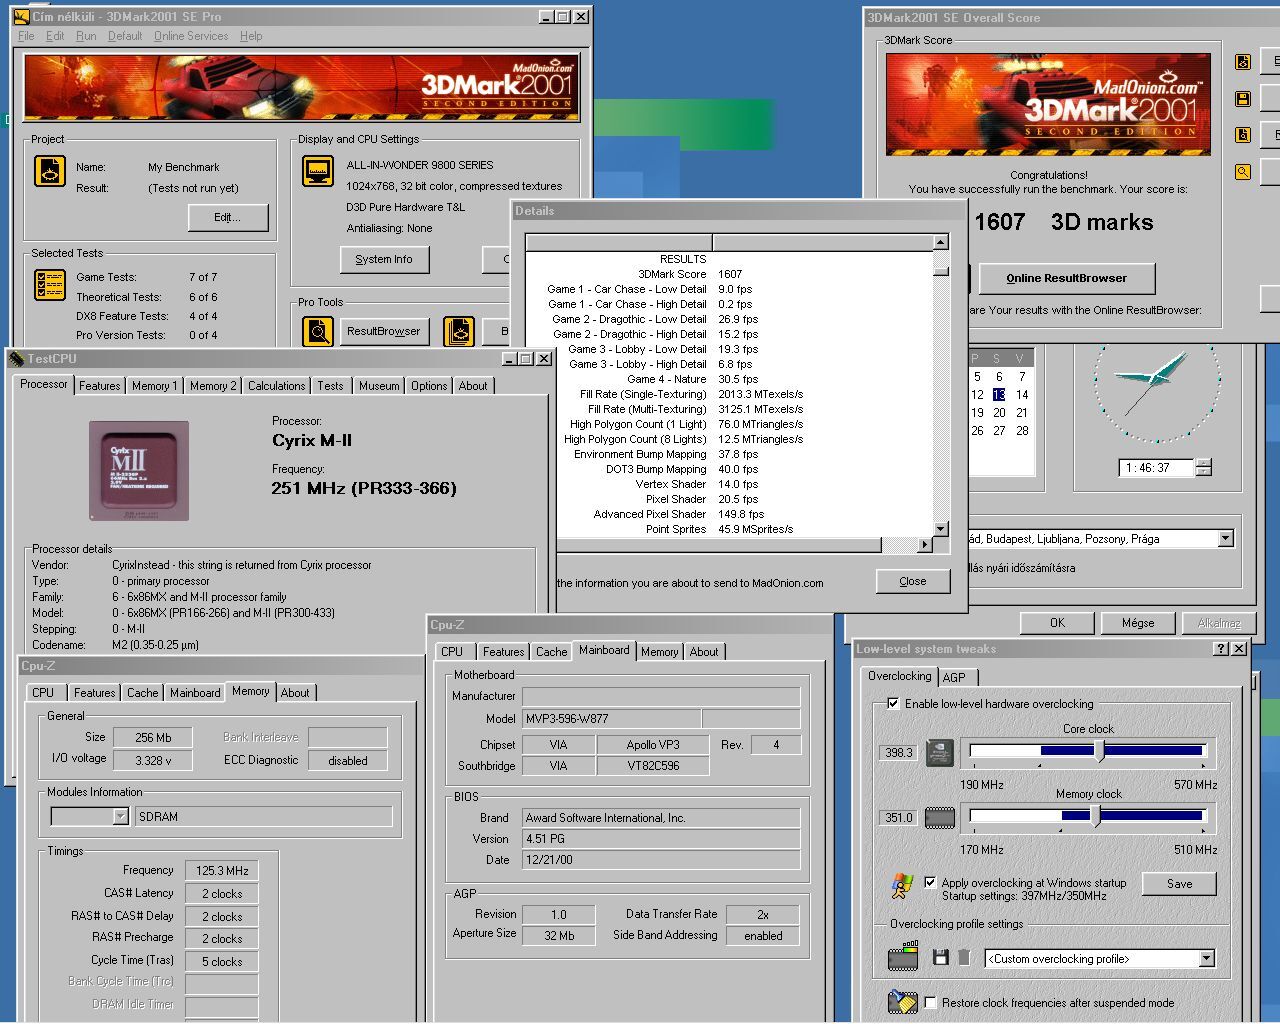Click the 3DMark Score result row 1607
Screen dimensions: 1280x1024
[730, 274]
